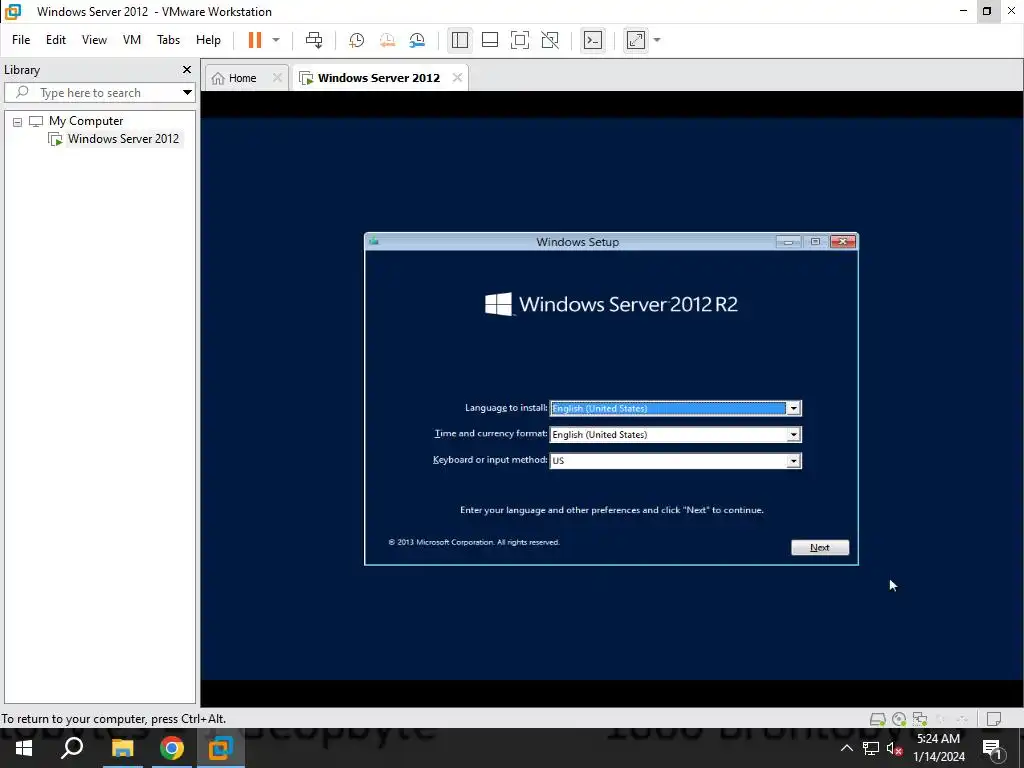Click the stretch guest display icon
Viewport: 1024px width, 768px height.
point(635,40)
